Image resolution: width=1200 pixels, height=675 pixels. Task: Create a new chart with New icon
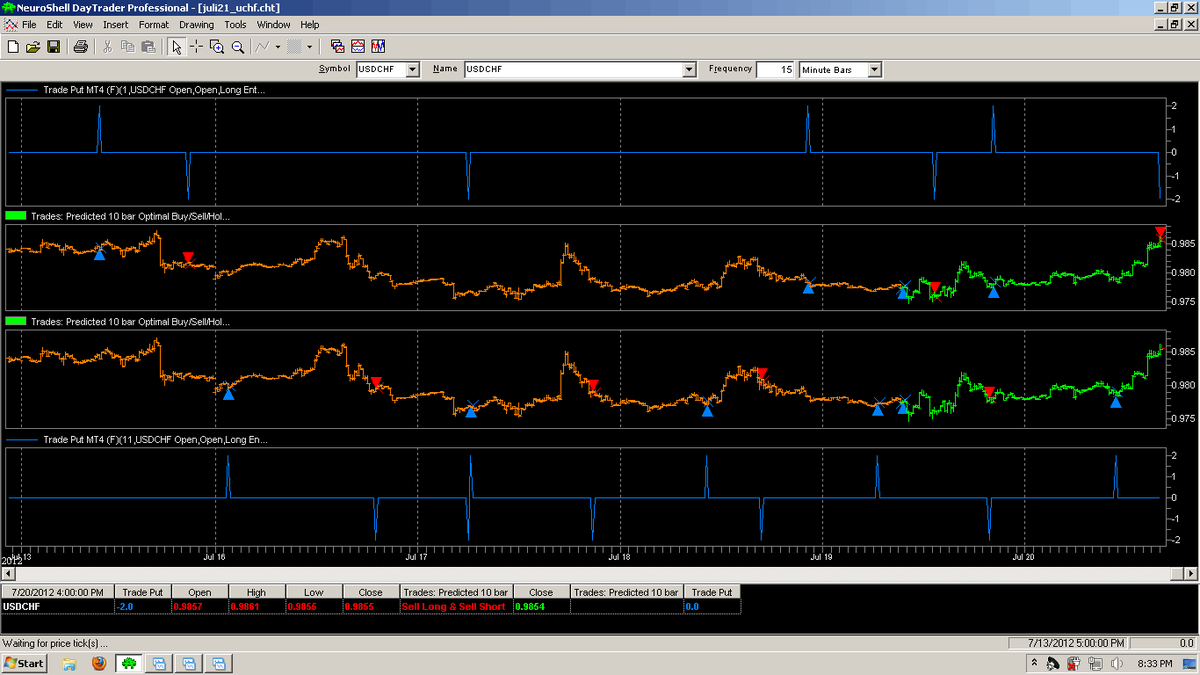point(13,46)
